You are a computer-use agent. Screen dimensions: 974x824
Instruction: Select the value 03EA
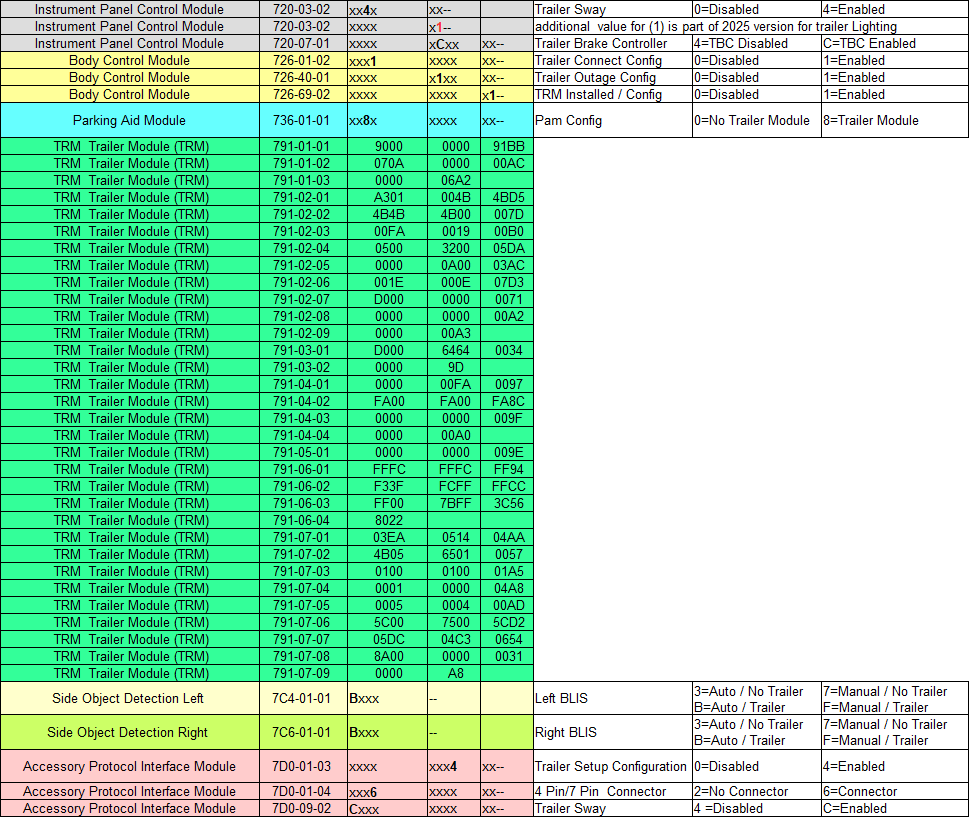point(388,537)
